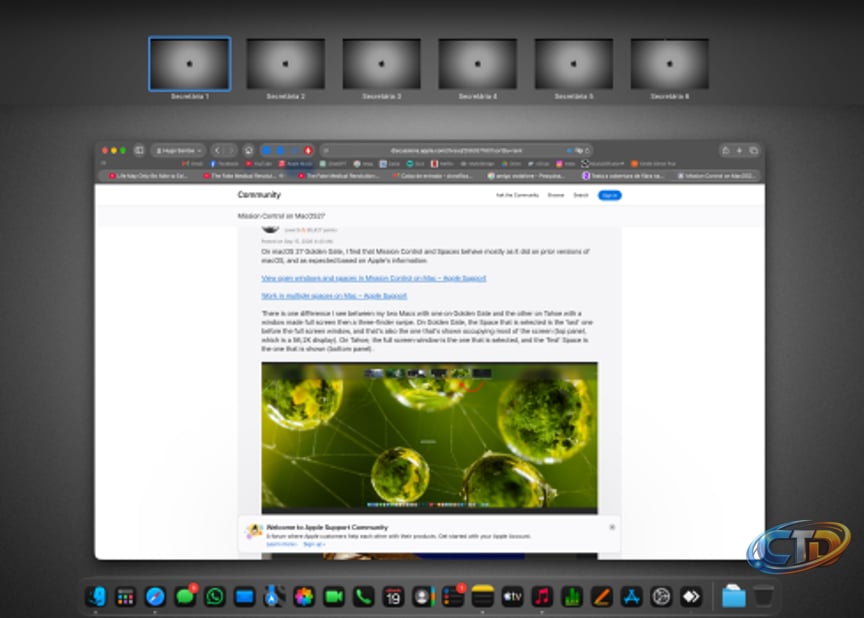Click Sign up in welcome banner
Screen dimensions: 864x618
[314, 544]
